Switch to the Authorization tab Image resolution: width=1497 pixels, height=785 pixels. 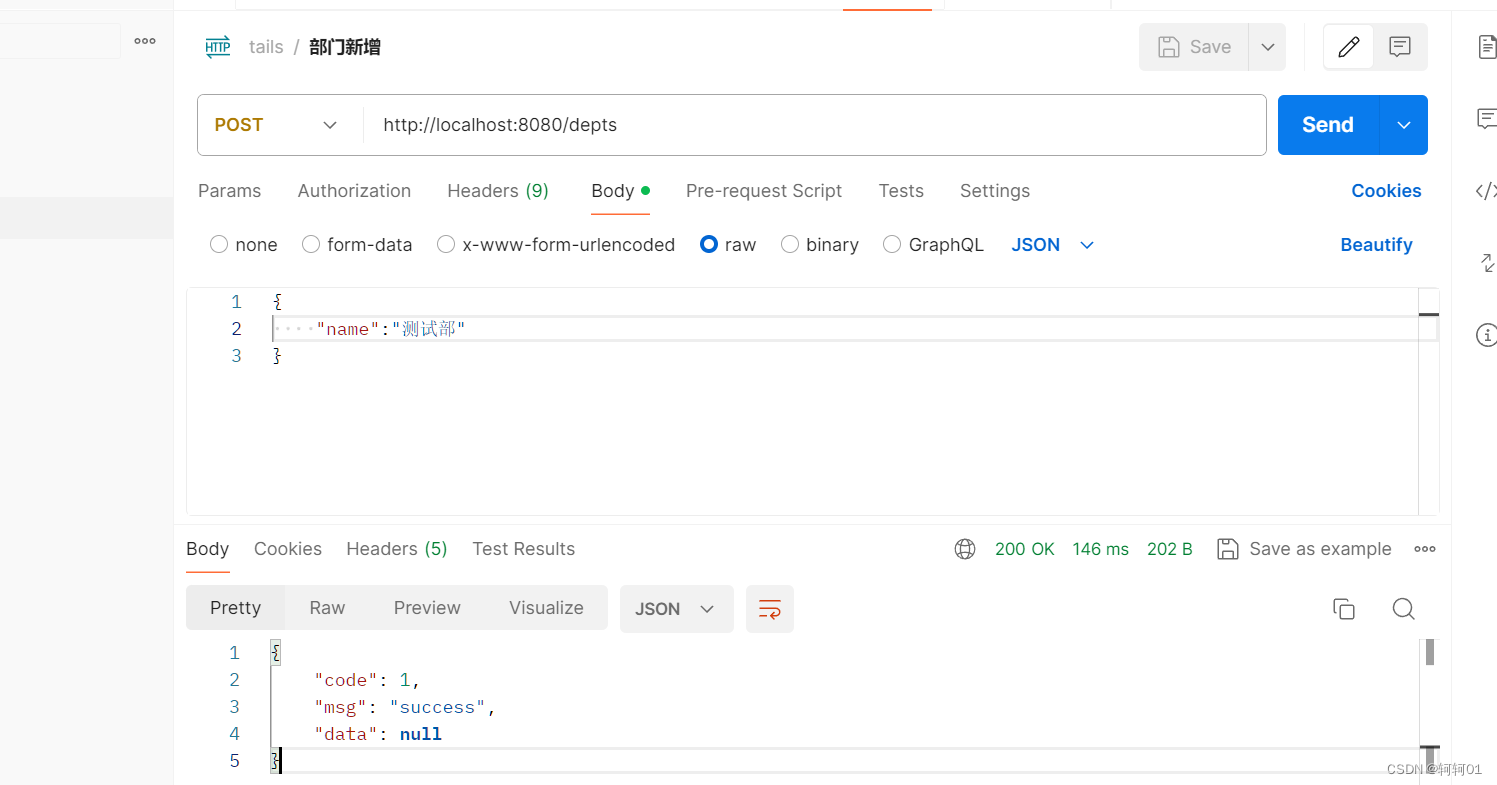(x=354, y=191)
